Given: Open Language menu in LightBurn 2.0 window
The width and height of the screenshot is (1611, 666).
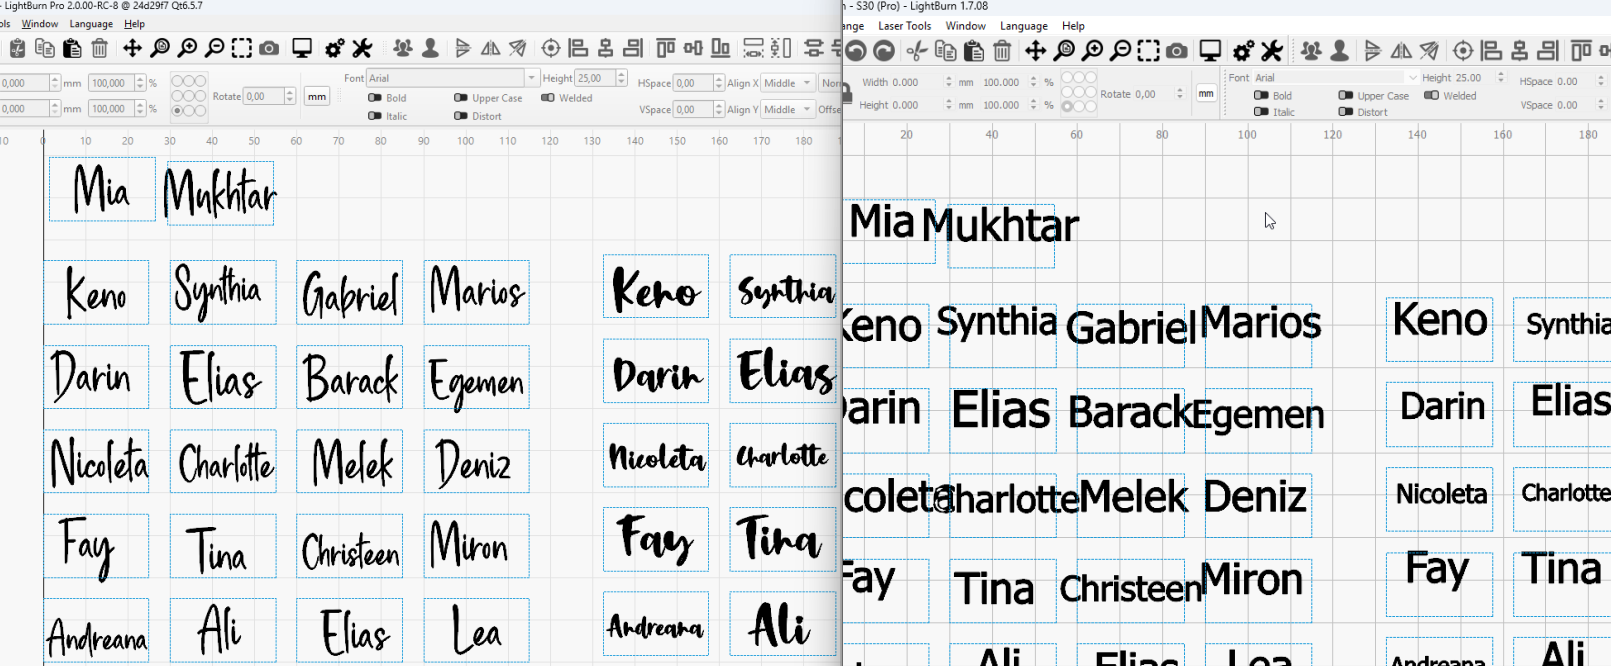Looking at the screenshot, I should click(91, 24).
